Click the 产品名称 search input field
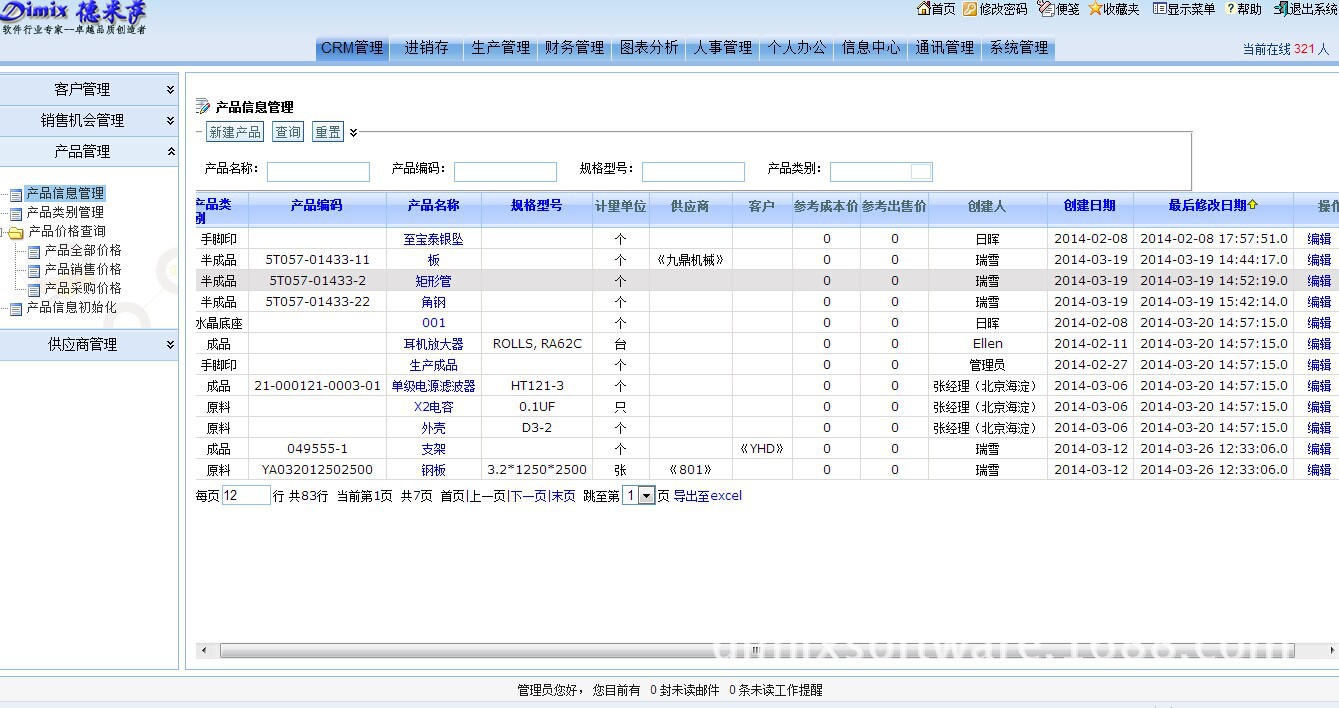Image resolution: width=1339 pixels, height=708 pixels. tap(318, 172)
